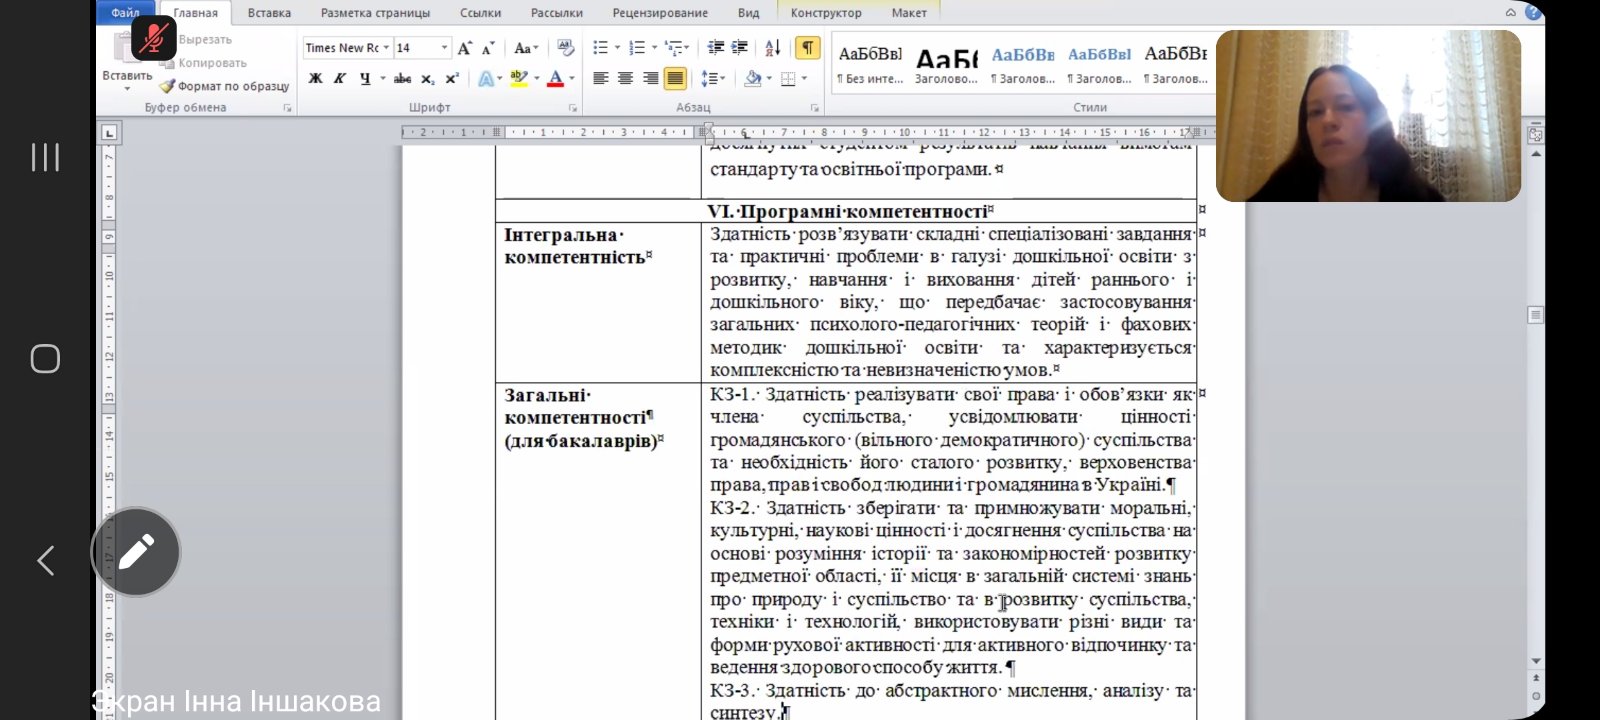This screenshot has width=1600, height=720.
Task: Click the bullets list icon
Action: 600,47
